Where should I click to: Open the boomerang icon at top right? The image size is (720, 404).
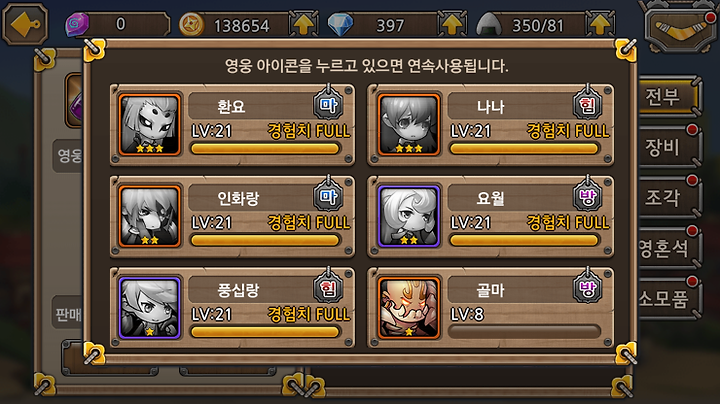(681, 29)
